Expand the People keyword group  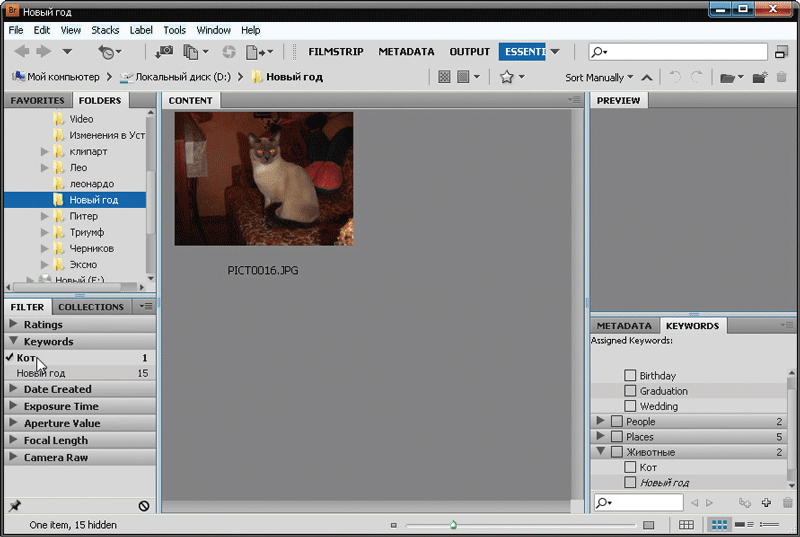pos(600,422)
